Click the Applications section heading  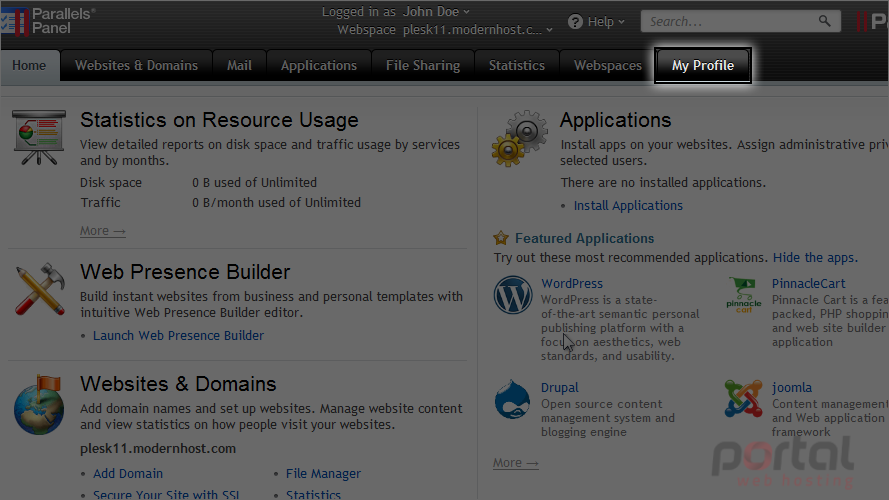click(616, 120)
